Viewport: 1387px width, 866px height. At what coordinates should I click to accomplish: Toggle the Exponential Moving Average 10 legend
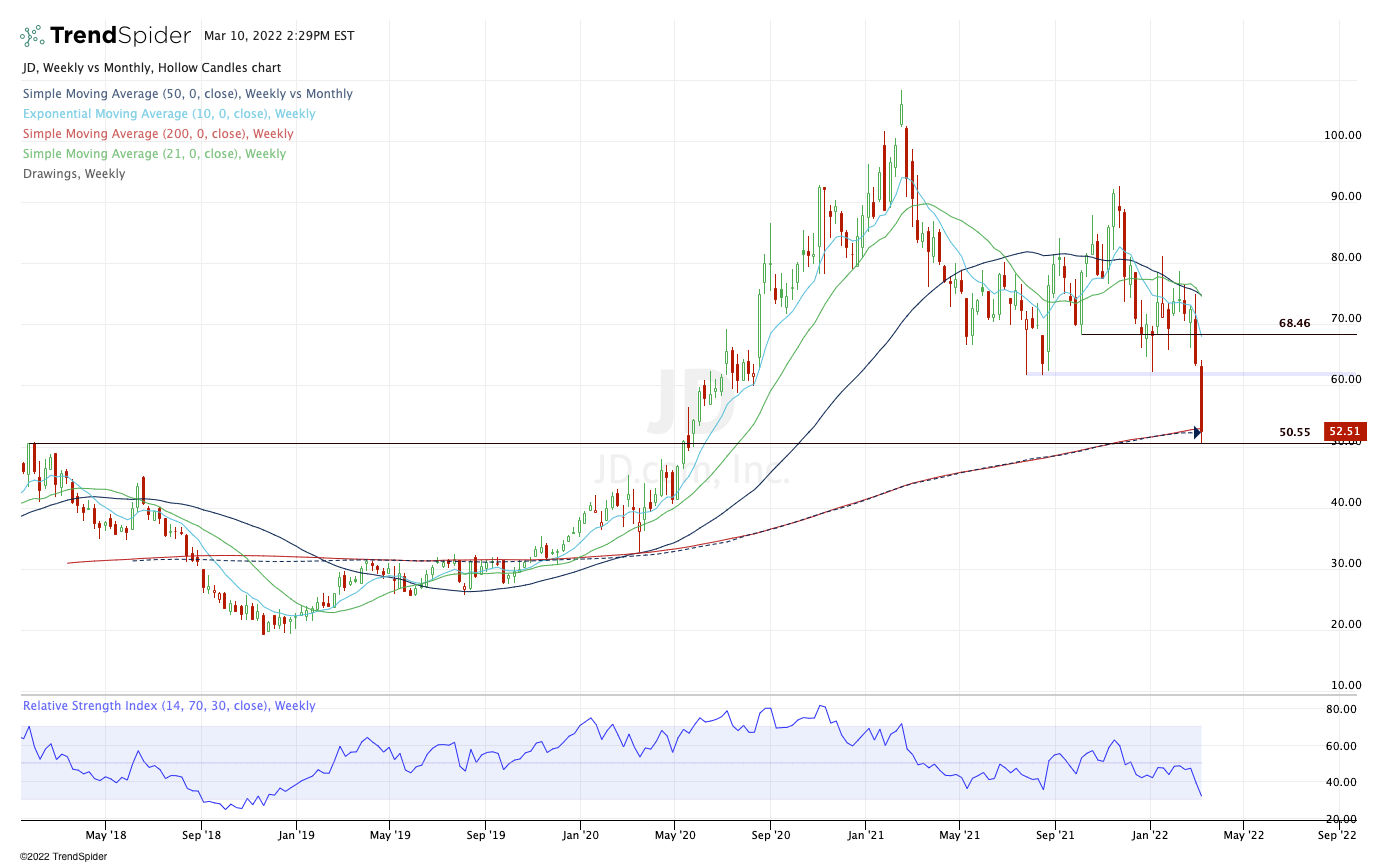[168, 114]
